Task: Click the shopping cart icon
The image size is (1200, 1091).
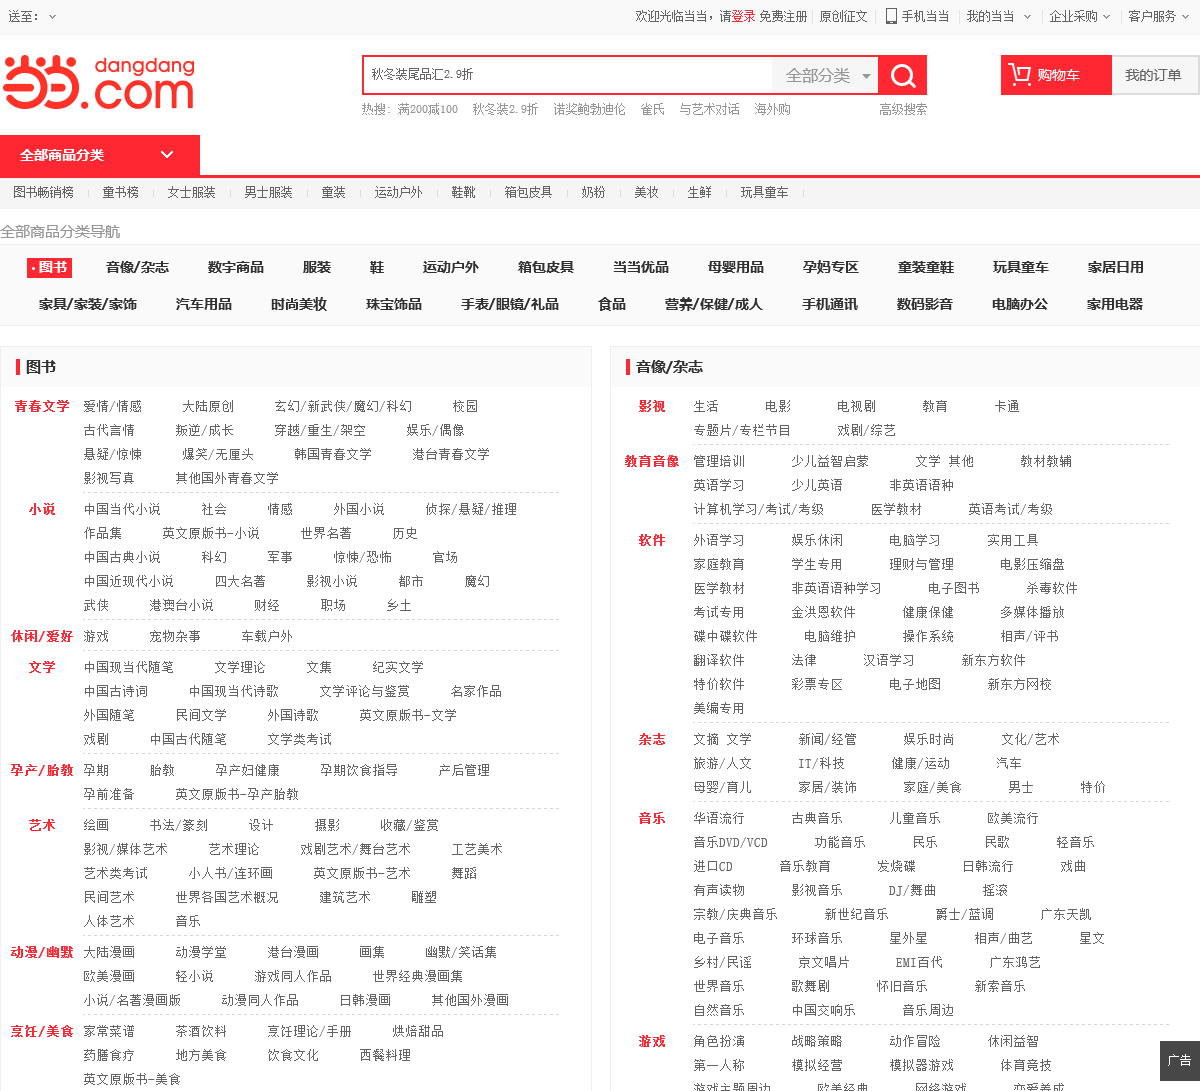Action: pos(1020,74)
